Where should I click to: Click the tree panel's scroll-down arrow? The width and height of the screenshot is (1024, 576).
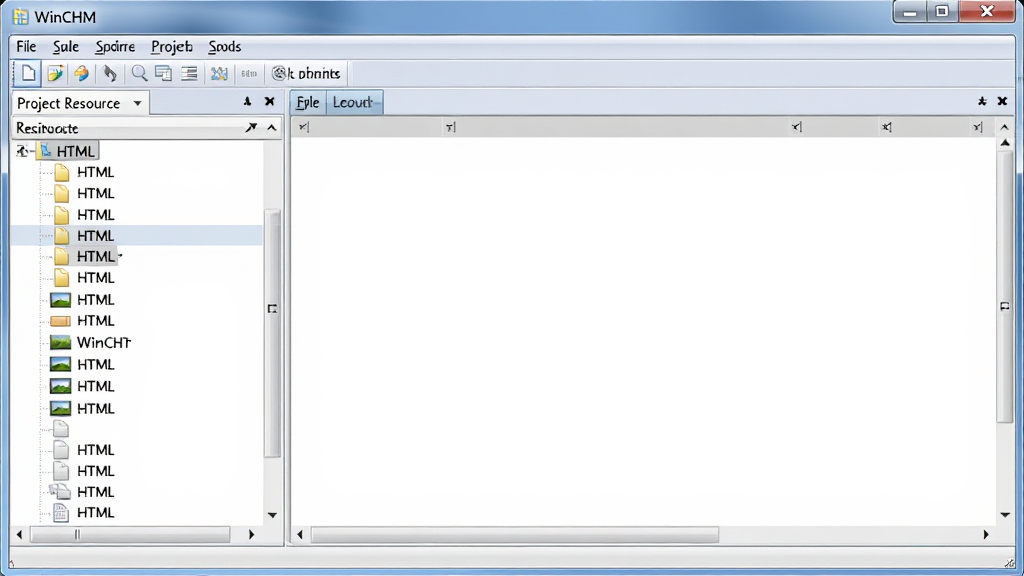(x=272, y=515)
